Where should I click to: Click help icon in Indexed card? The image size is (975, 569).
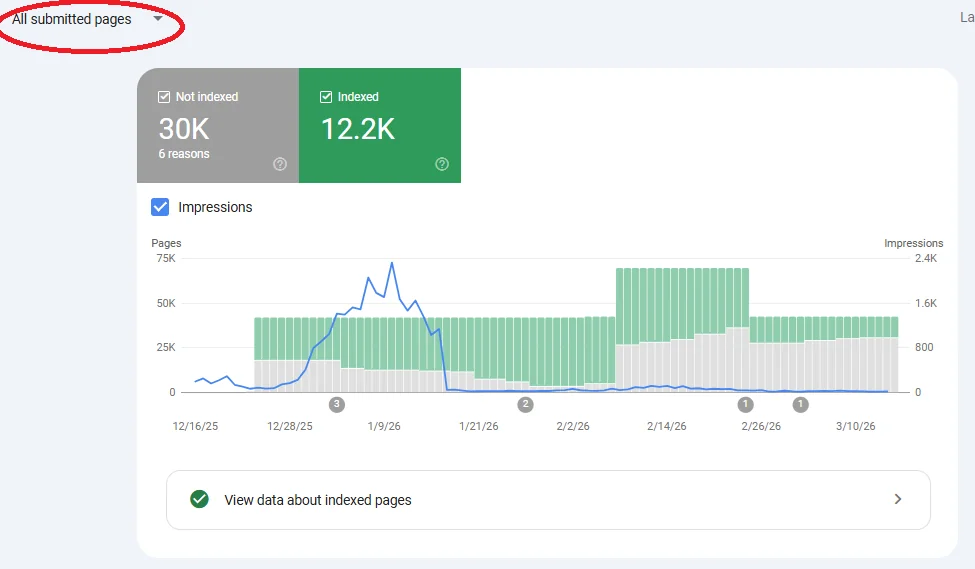click(442, 164)
